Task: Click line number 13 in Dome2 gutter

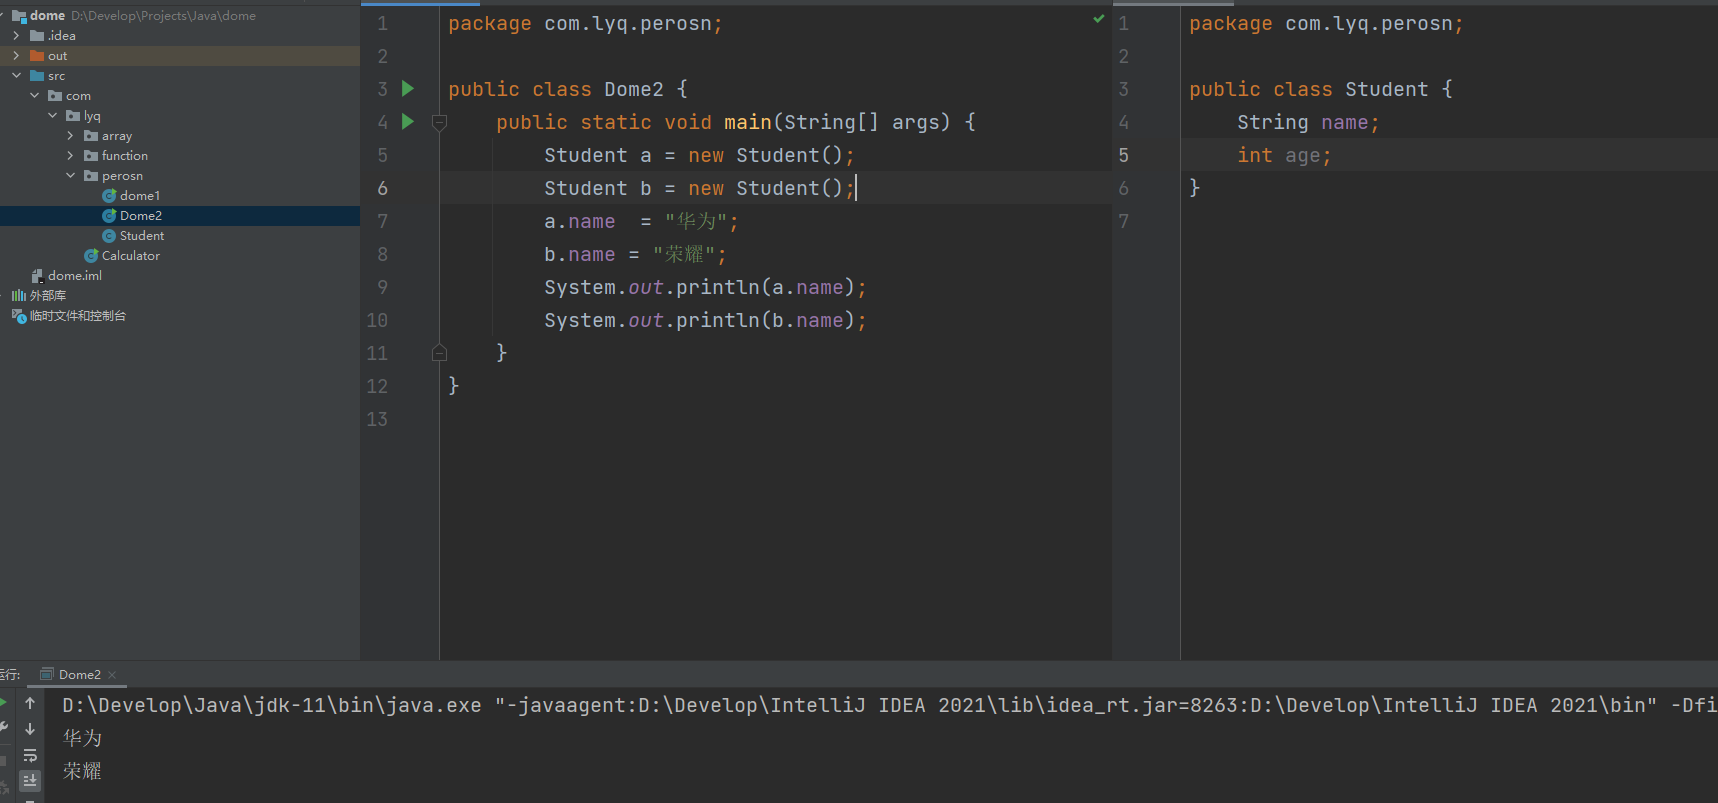Action: click(377, 419)
